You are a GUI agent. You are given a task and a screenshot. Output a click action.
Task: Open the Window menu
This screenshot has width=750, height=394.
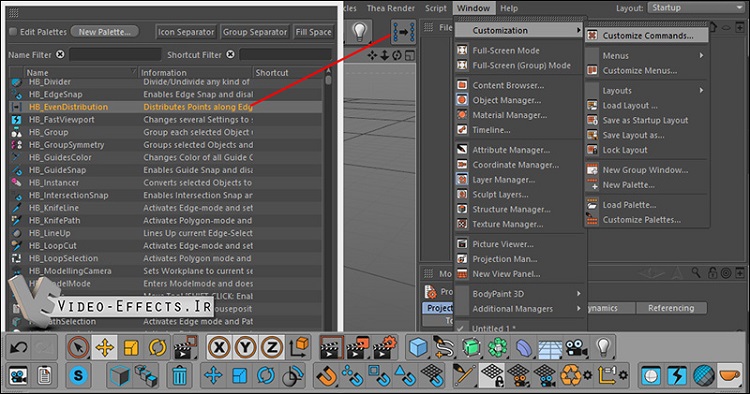point(473,8)
